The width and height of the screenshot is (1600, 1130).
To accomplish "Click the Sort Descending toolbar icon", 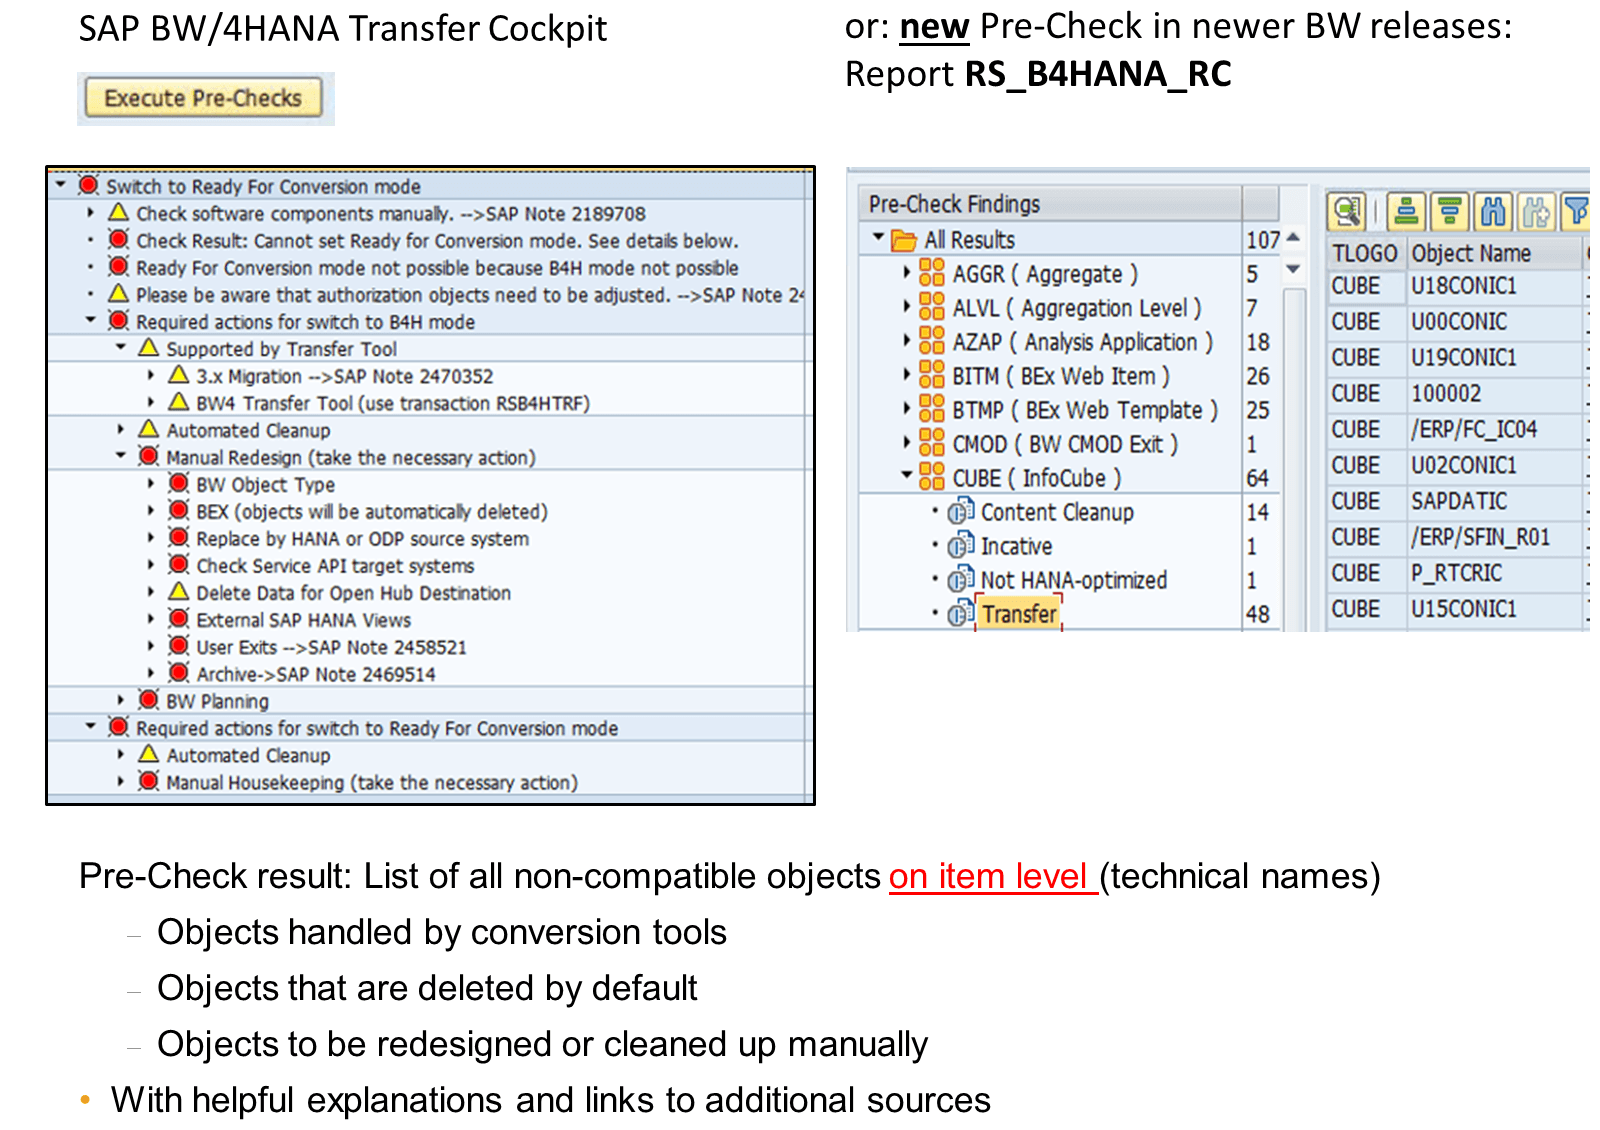I will click(x=1450, y=211).
